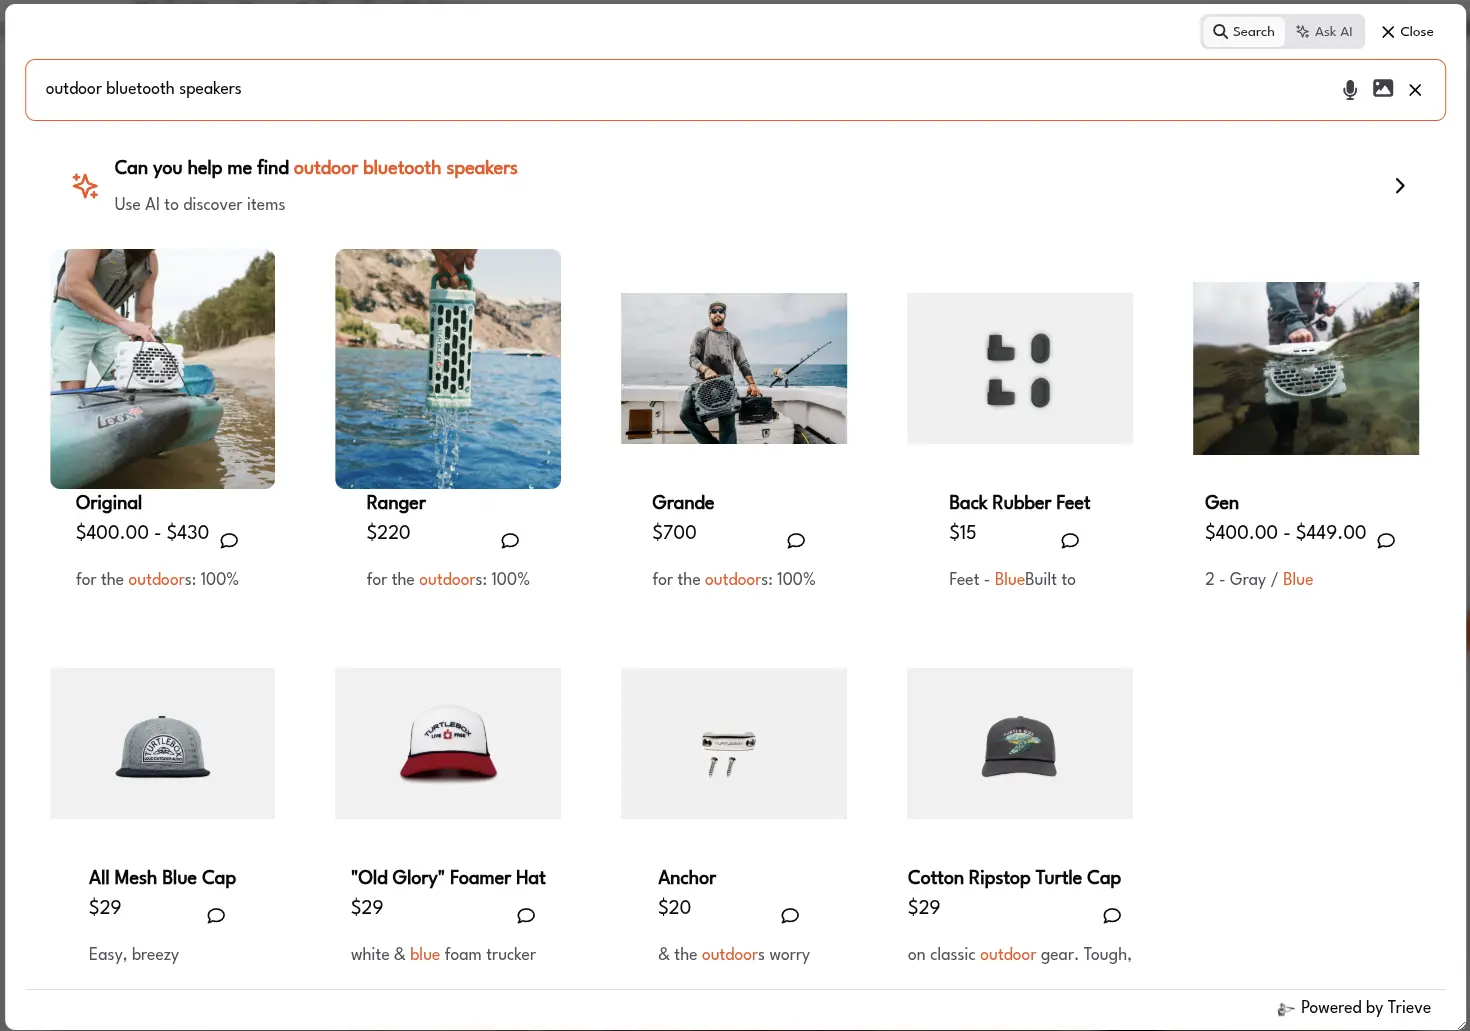Select the Search tab
1470x1031 pixels.
pos(1243,31)
